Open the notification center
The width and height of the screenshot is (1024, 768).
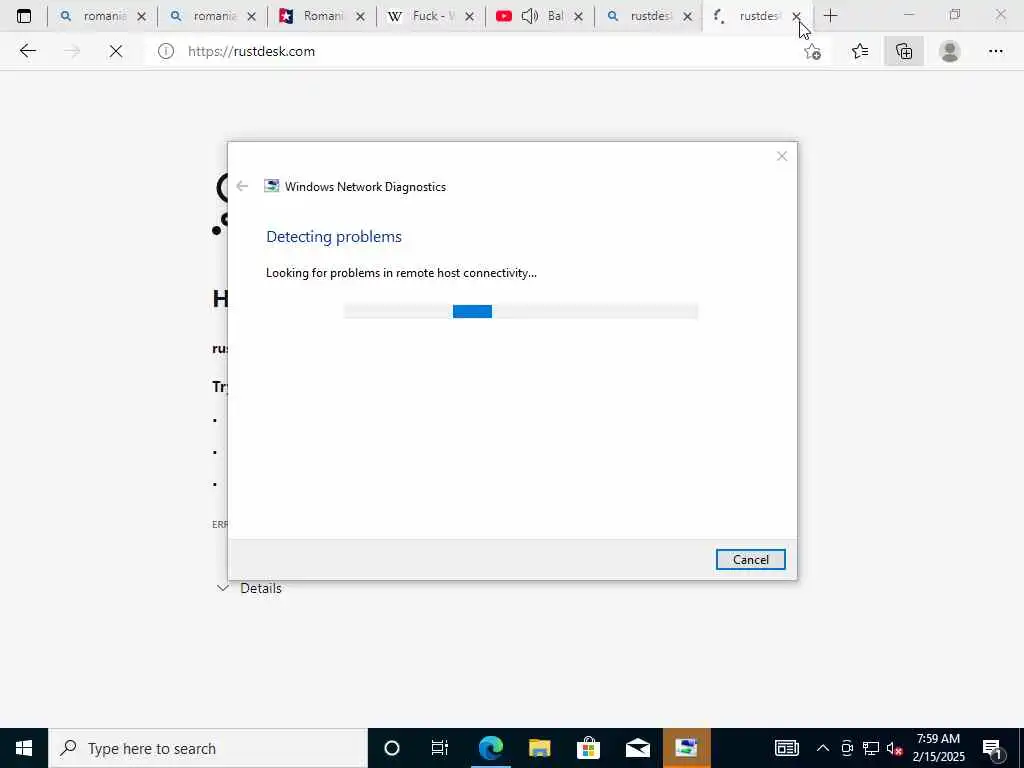991,748
